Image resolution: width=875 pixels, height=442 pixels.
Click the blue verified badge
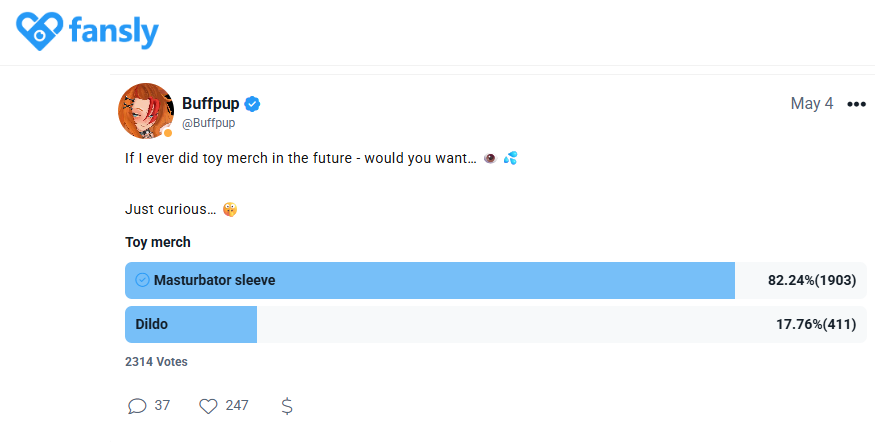pyautogui.click(x=254, y=104)
